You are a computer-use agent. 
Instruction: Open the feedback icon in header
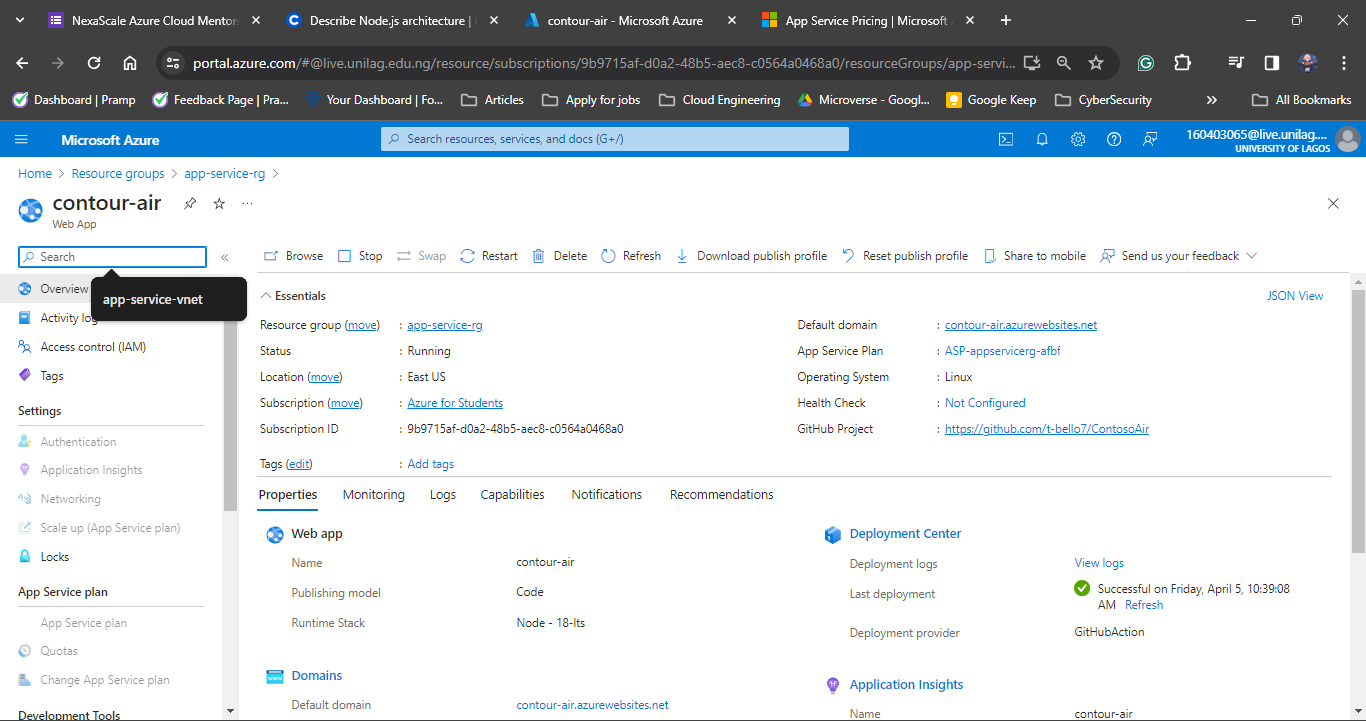click(x=1150, y=140)
